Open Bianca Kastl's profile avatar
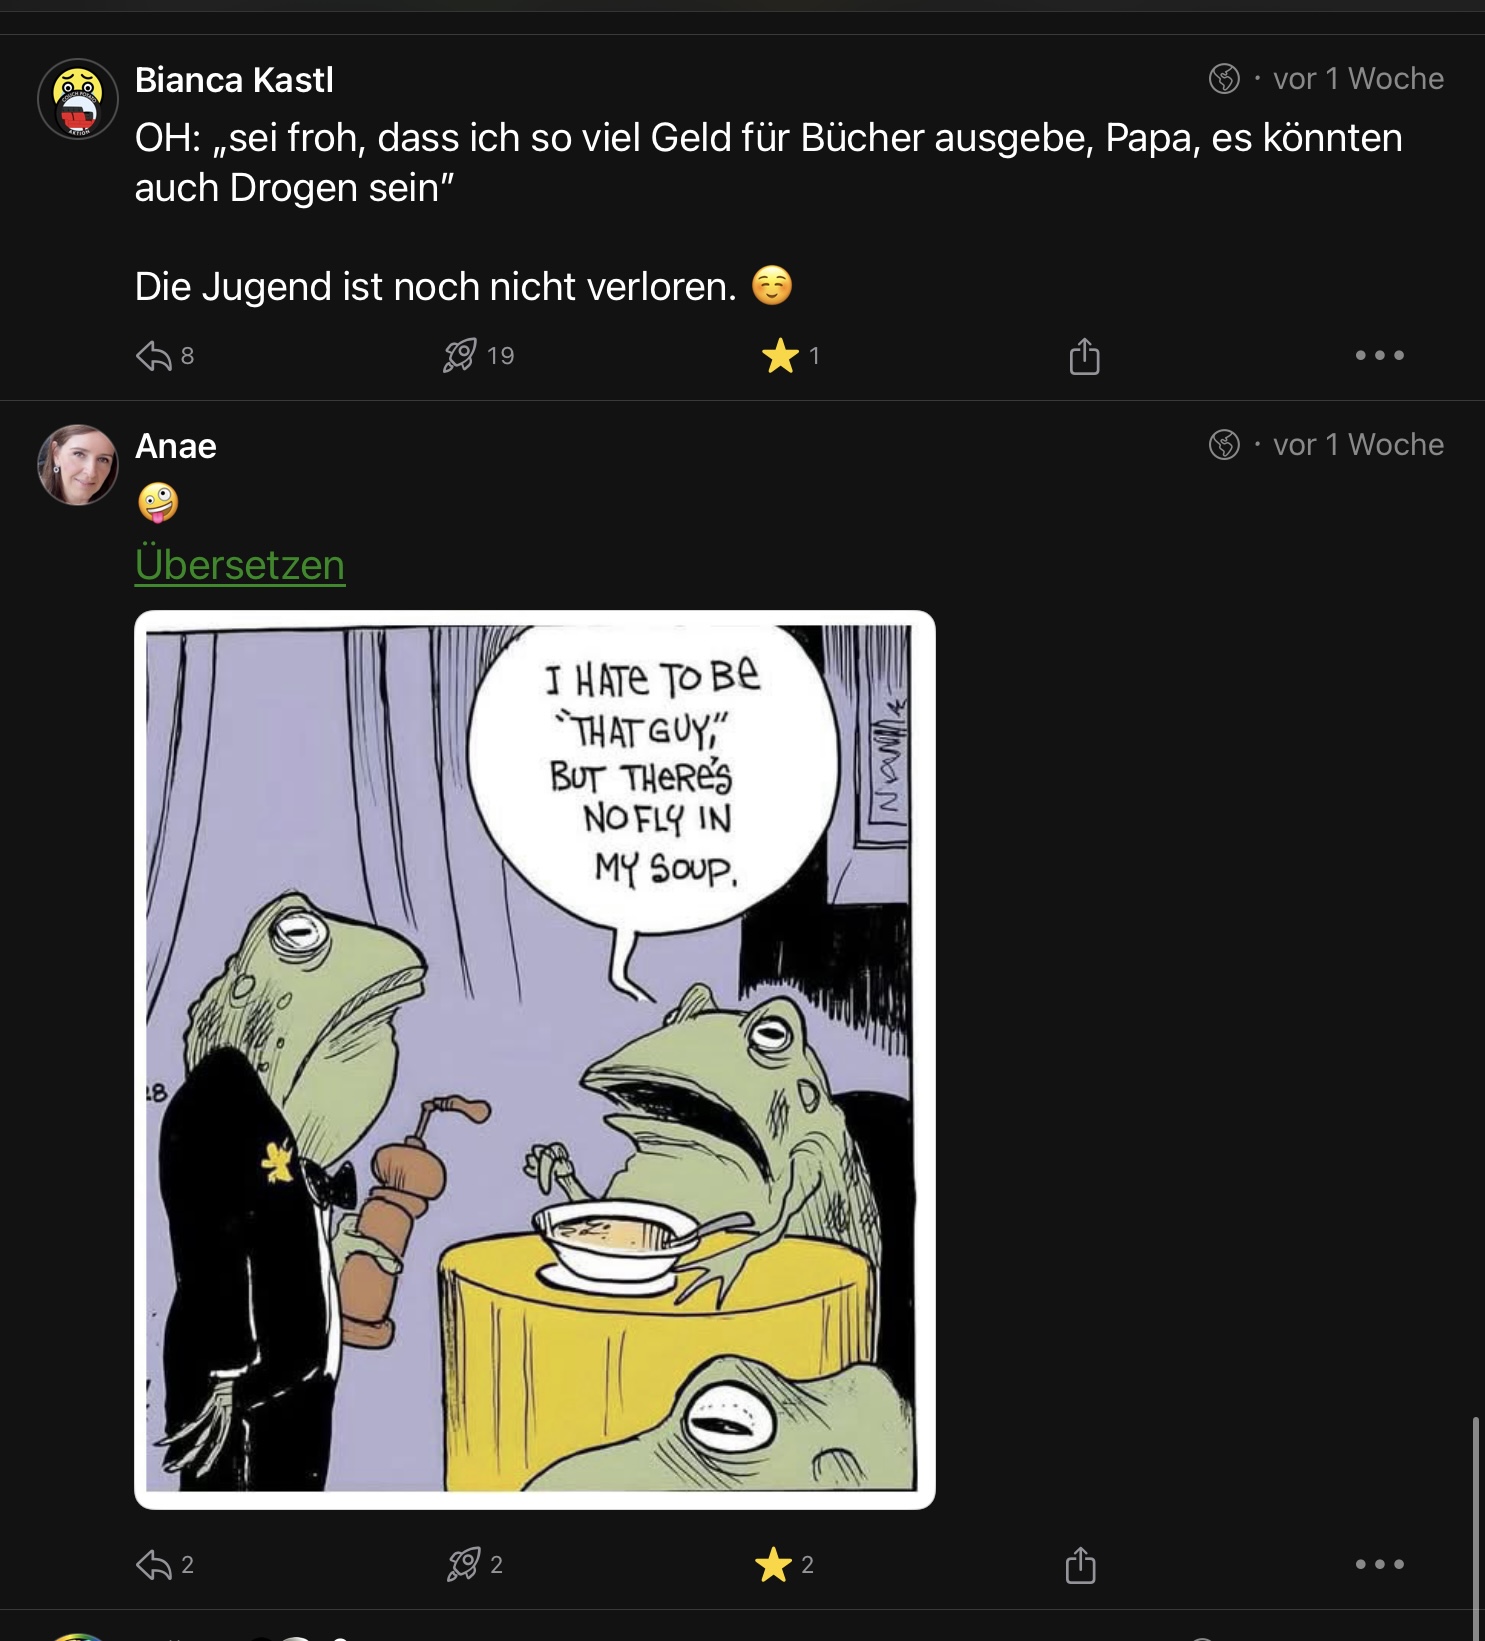This screenshot has width=1485, height=1641. pyautogui.click(x=78, y=99)
